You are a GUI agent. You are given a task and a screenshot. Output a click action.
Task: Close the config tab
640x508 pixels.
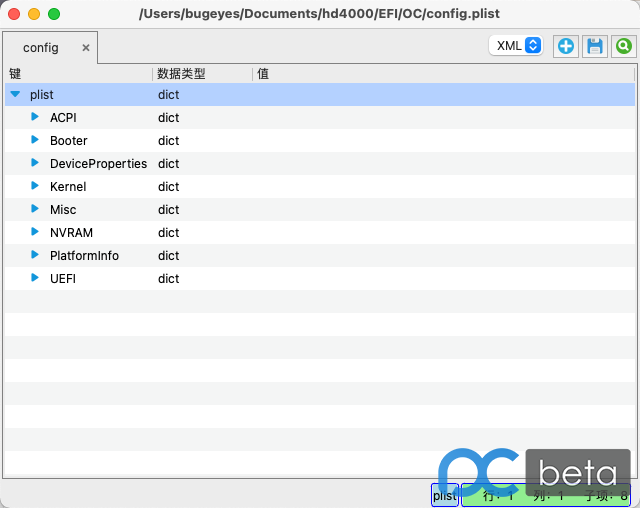[x=86, y=48]
